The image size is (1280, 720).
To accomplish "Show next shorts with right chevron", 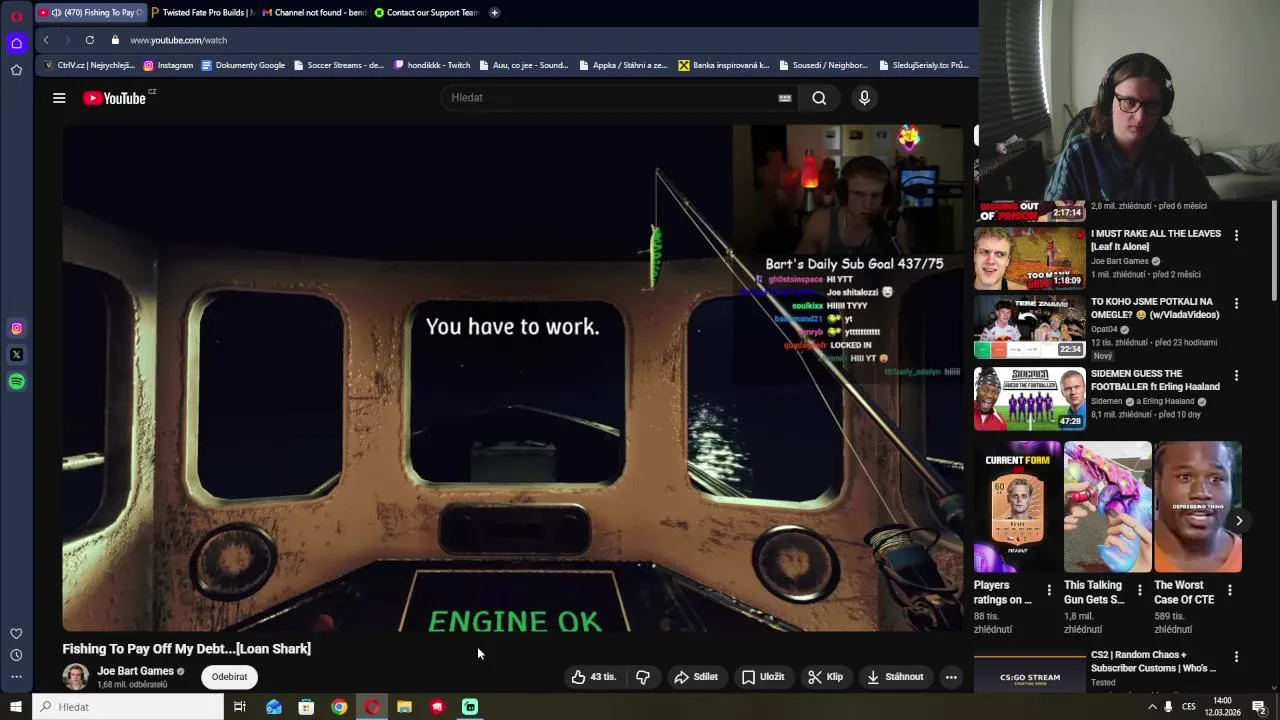I will tap(1238, 520).
